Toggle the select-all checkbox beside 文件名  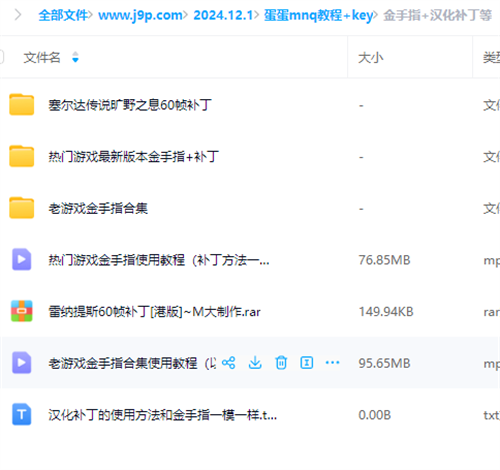point(1,57)
